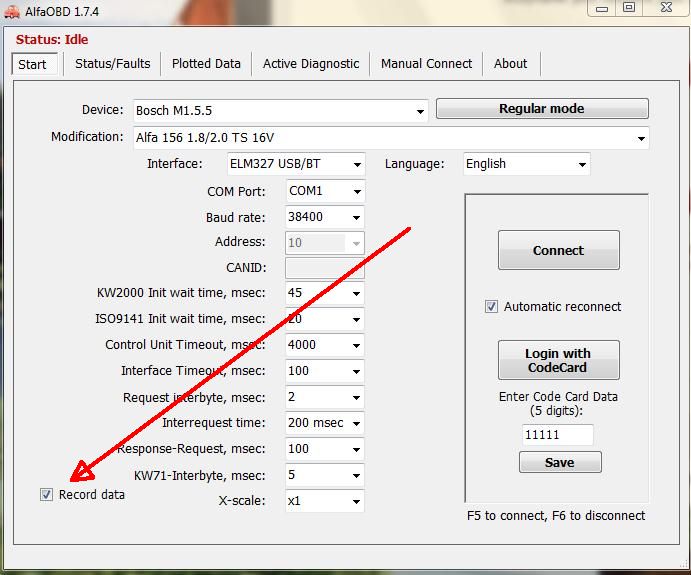Open Request interbyte dropdown

point(325,397)
